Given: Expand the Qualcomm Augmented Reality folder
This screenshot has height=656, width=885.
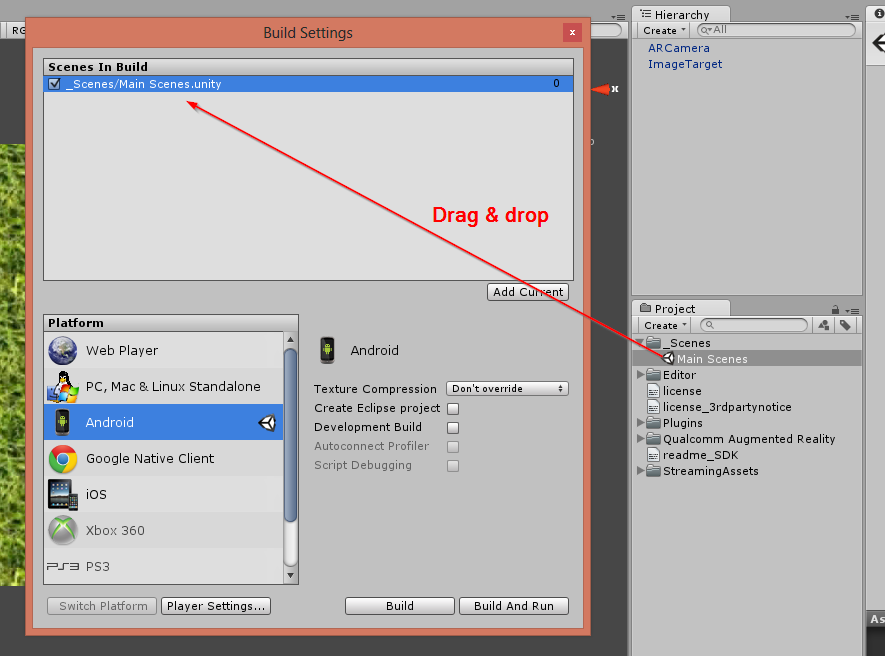Looking at the screenshot, I should click(641, 439).
